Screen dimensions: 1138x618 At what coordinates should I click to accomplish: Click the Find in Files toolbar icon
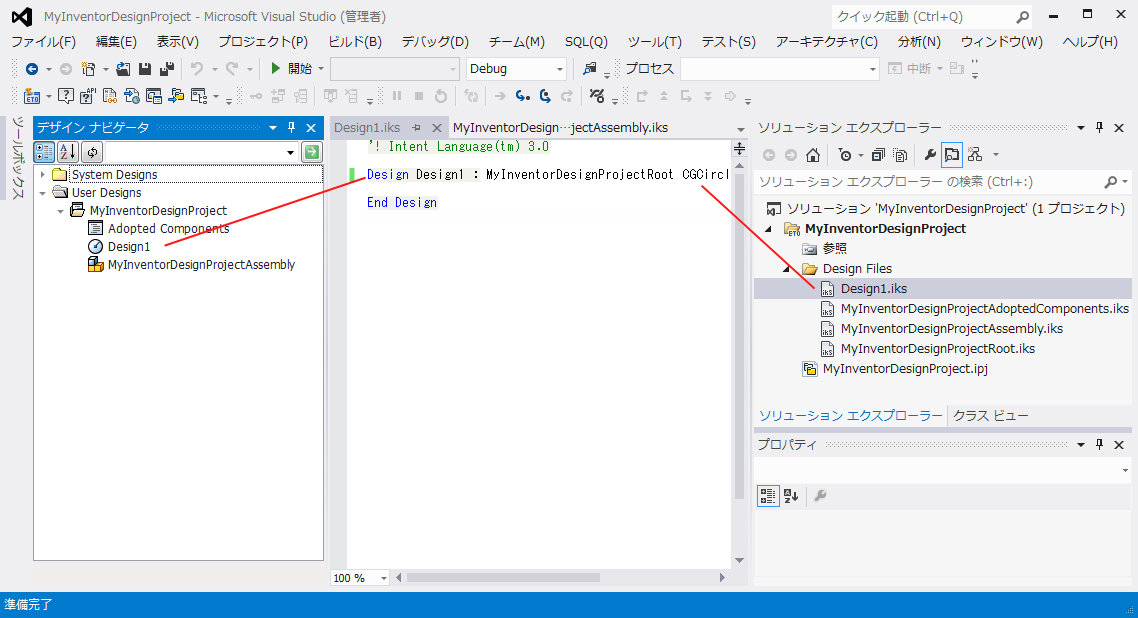coord(589,69)
